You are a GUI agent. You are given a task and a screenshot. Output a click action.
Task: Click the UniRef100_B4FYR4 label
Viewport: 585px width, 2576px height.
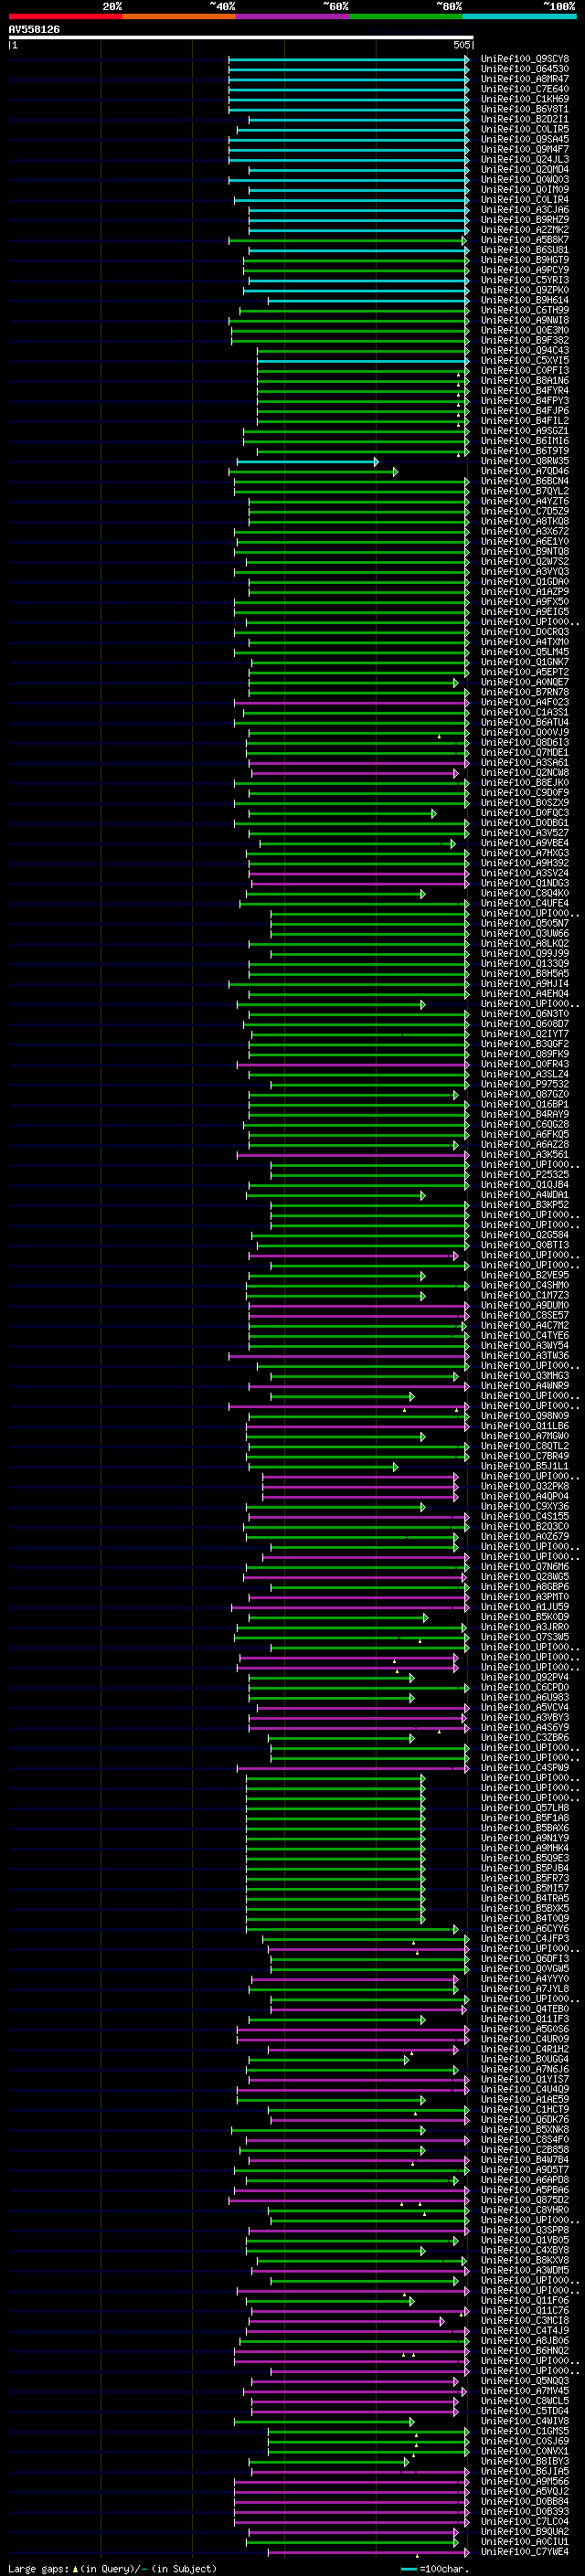click(x=524, y=391)
